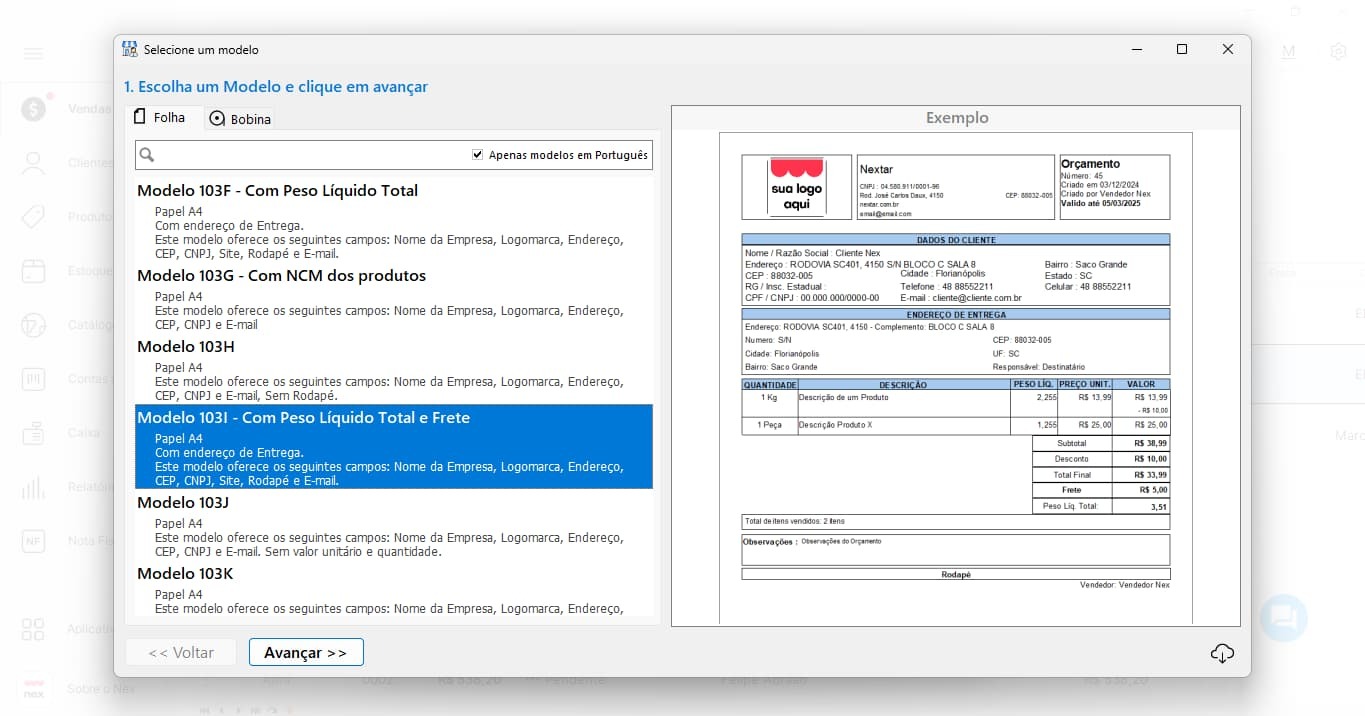Open Nota Fiscal NF icon in sidebar
Viewport: 1365px width, 716px height.
pos(33,541)
